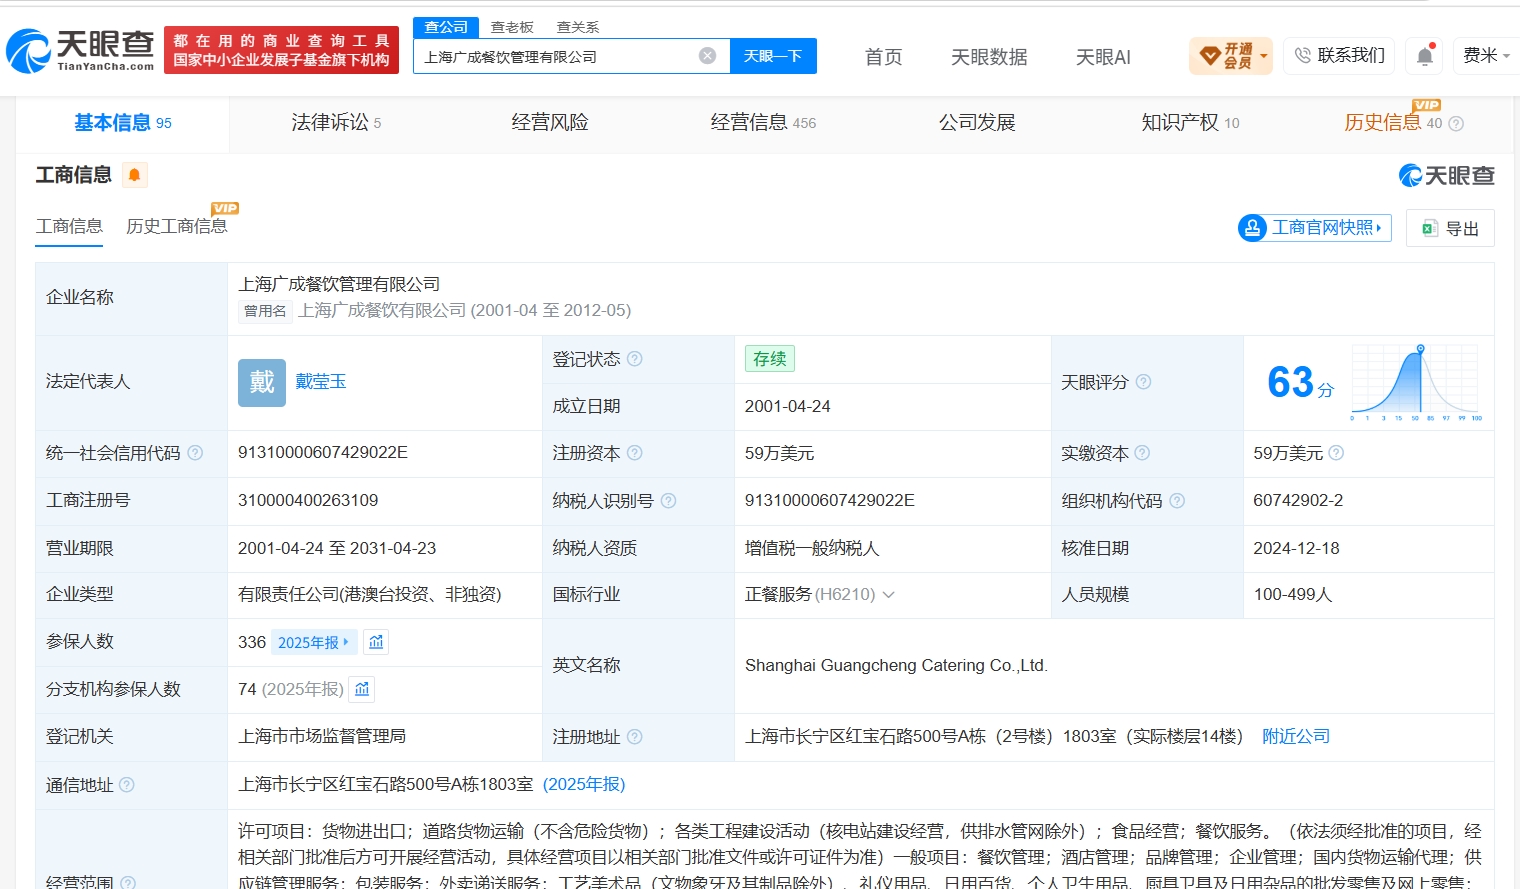Open the 经营风险 tab

[550, 123]
